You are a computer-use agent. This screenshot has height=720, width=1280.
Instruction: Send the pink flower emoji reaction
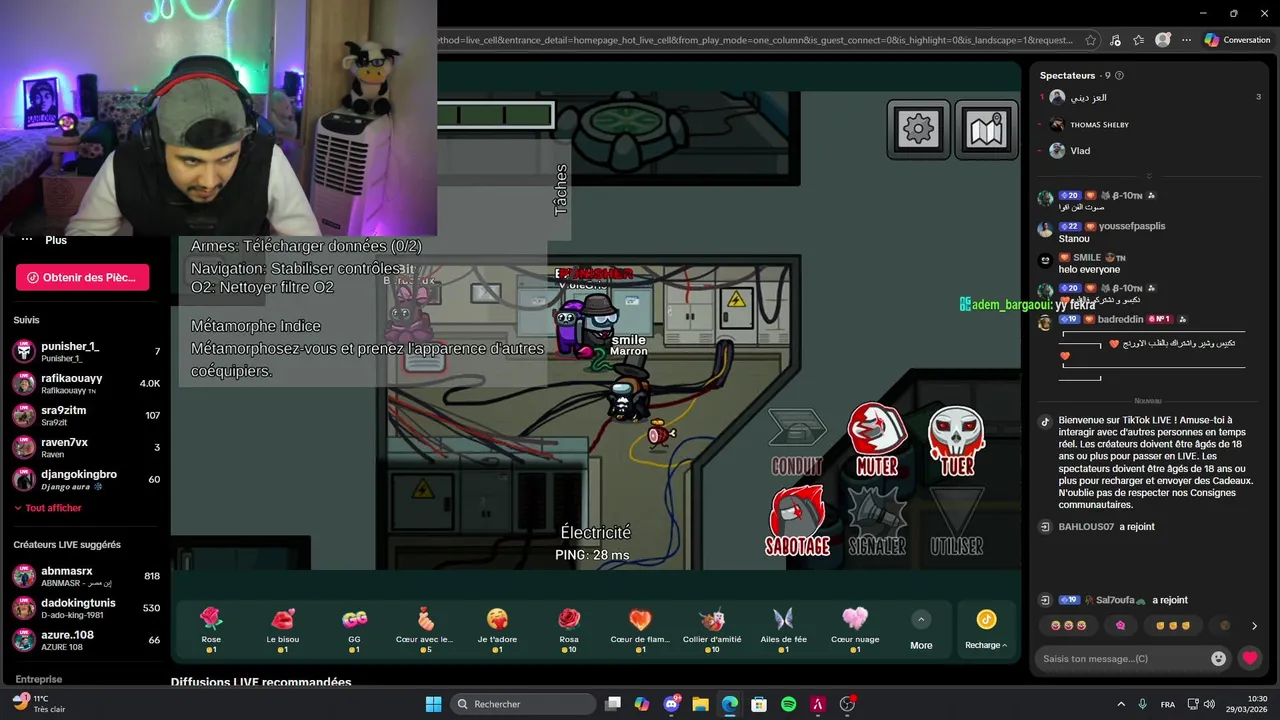[x=1121, y=626]
